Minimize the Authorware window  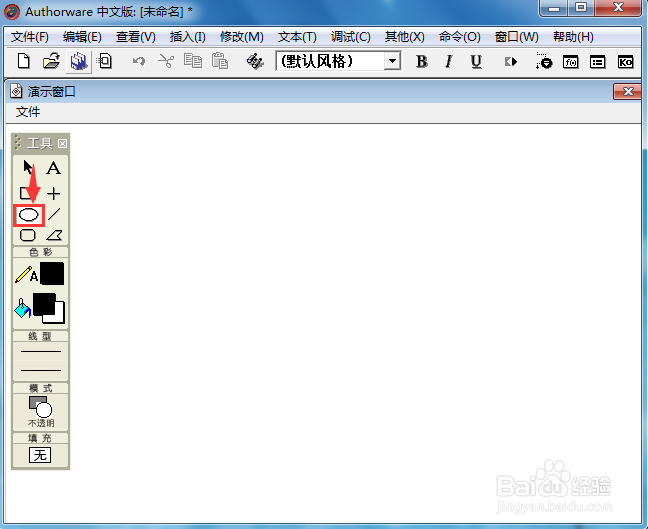tap(554, 8)
